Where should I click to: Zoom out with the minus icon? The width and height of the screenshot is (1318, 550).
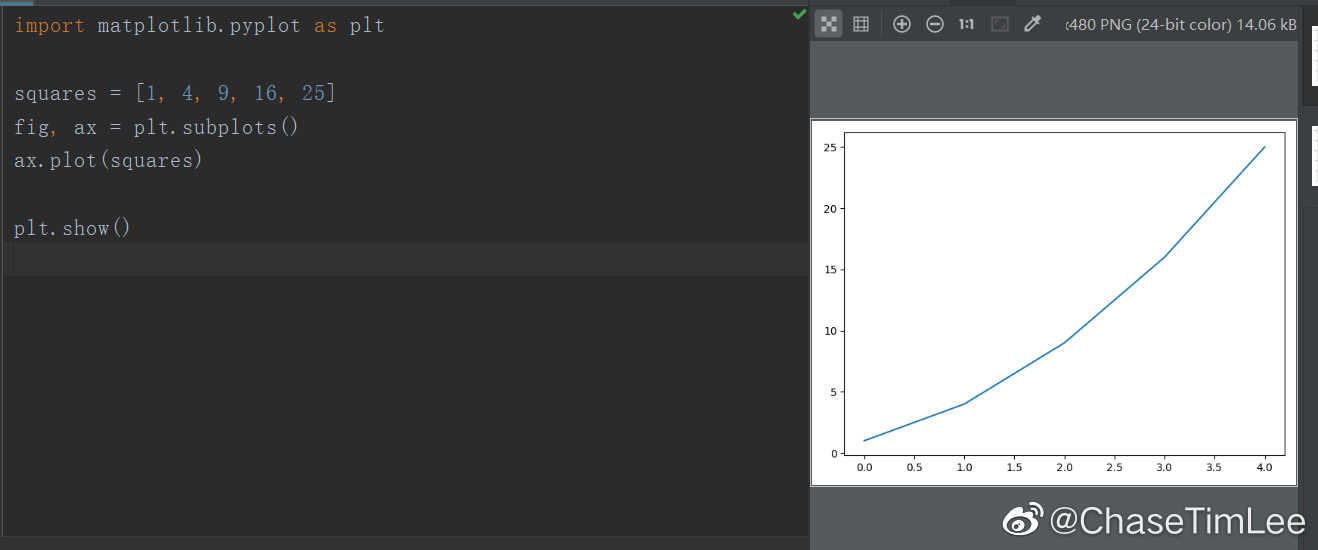click(x=934, y=24)
